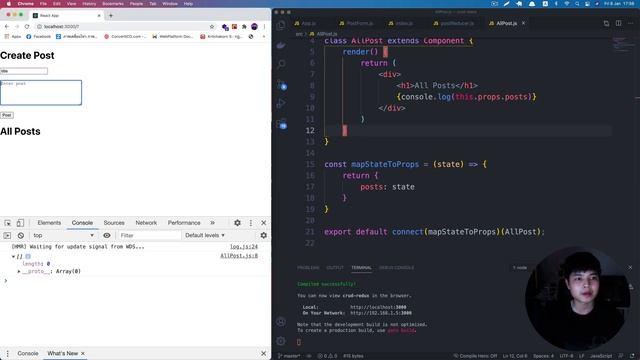
Task: Open the Facebook bookmark
Action: coord(39,37)
